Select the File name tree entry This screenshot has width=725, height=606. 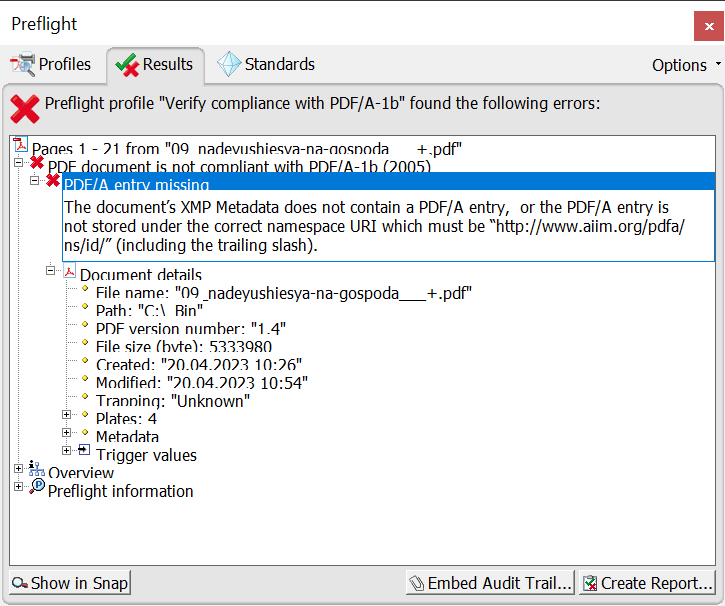(283, 293)
